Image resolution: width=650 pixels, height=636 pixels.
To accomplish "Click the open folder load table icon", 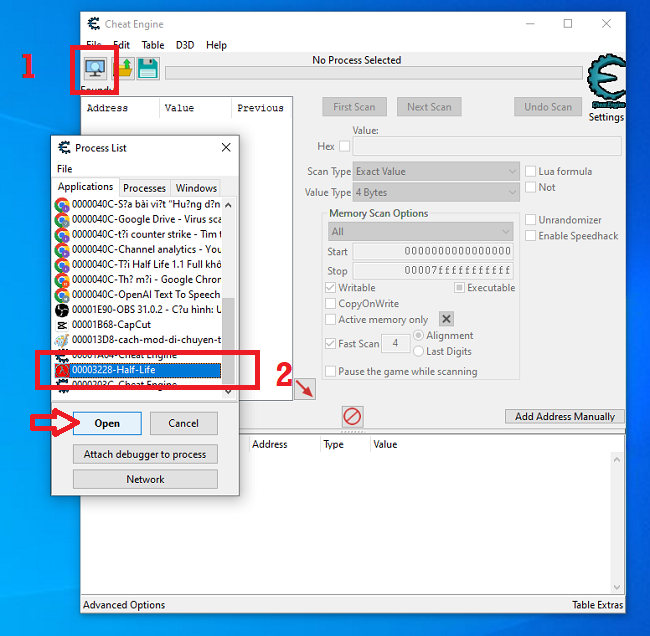I will pos(123,69).
